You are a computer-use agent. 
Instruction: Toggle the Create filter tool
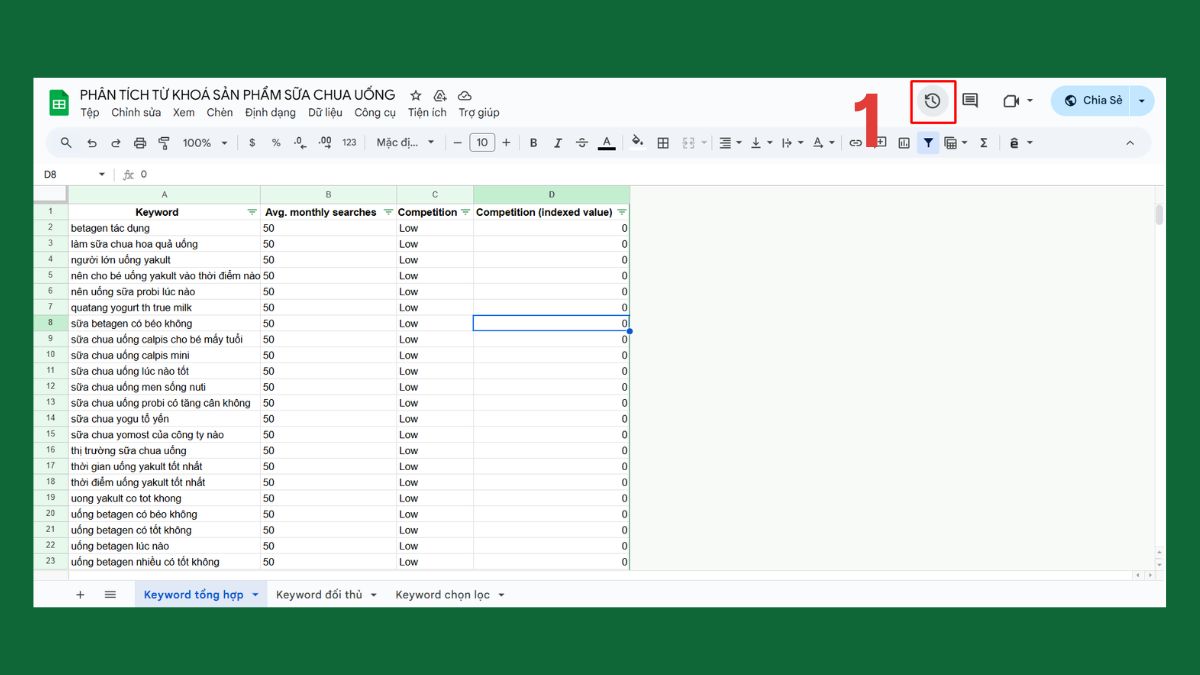pos(928,142)
